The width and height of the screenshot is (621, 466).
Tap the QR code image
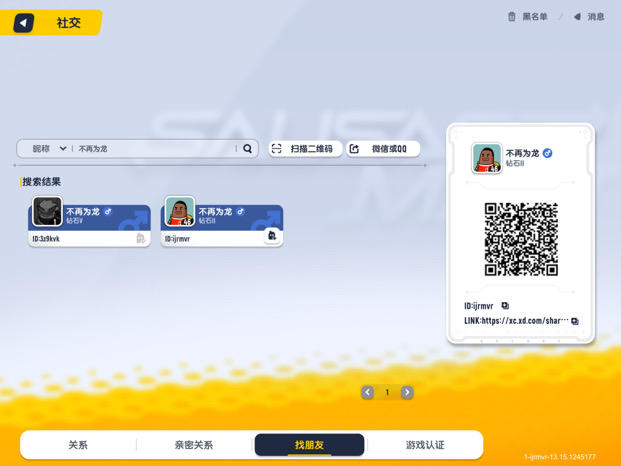point(521,239)
